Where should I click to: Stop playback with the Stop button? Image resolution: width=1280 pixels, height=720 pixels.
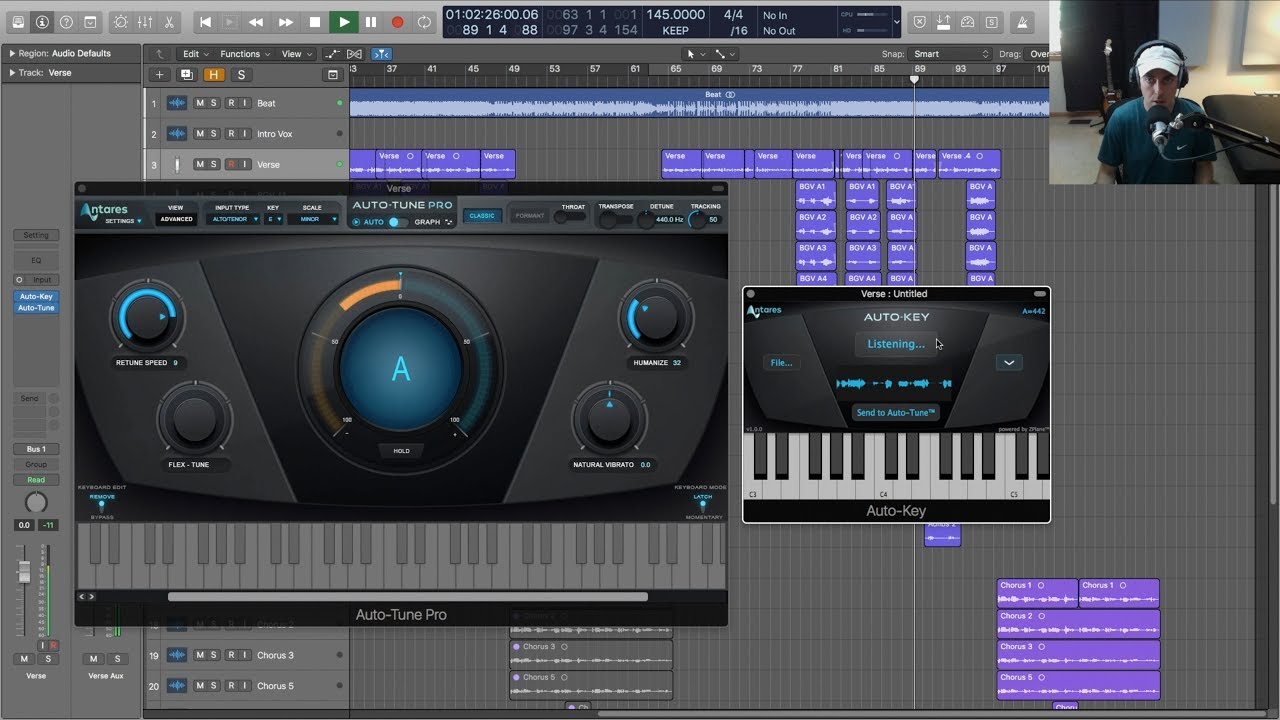[315, 21]
